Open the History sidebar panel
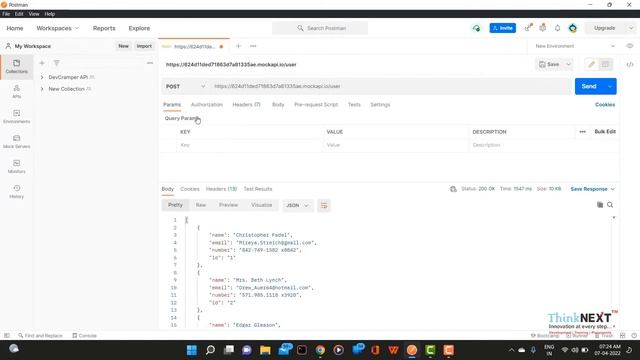The image size is (640, 360). pos(16,191)
